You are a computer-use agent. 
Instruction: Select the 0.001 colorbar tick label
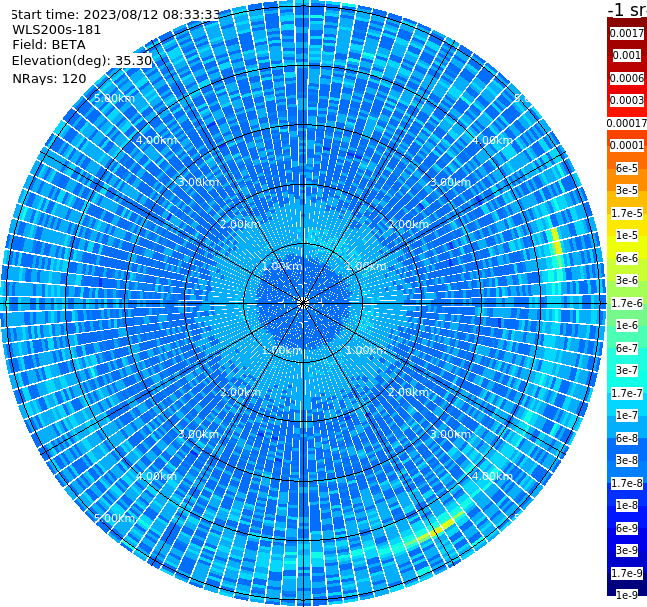pyautogui.click(x=627, y=55)
